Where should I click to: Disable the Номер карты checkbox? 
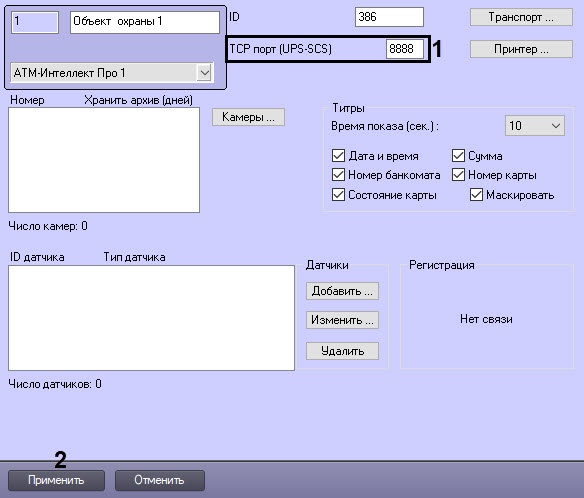[458, 175]
